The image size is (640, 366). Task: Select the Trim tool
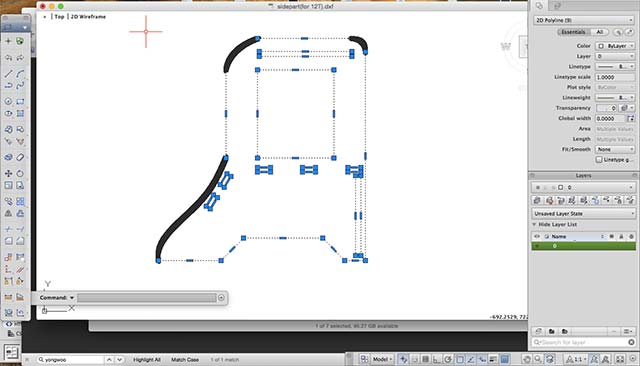(8, 229)
